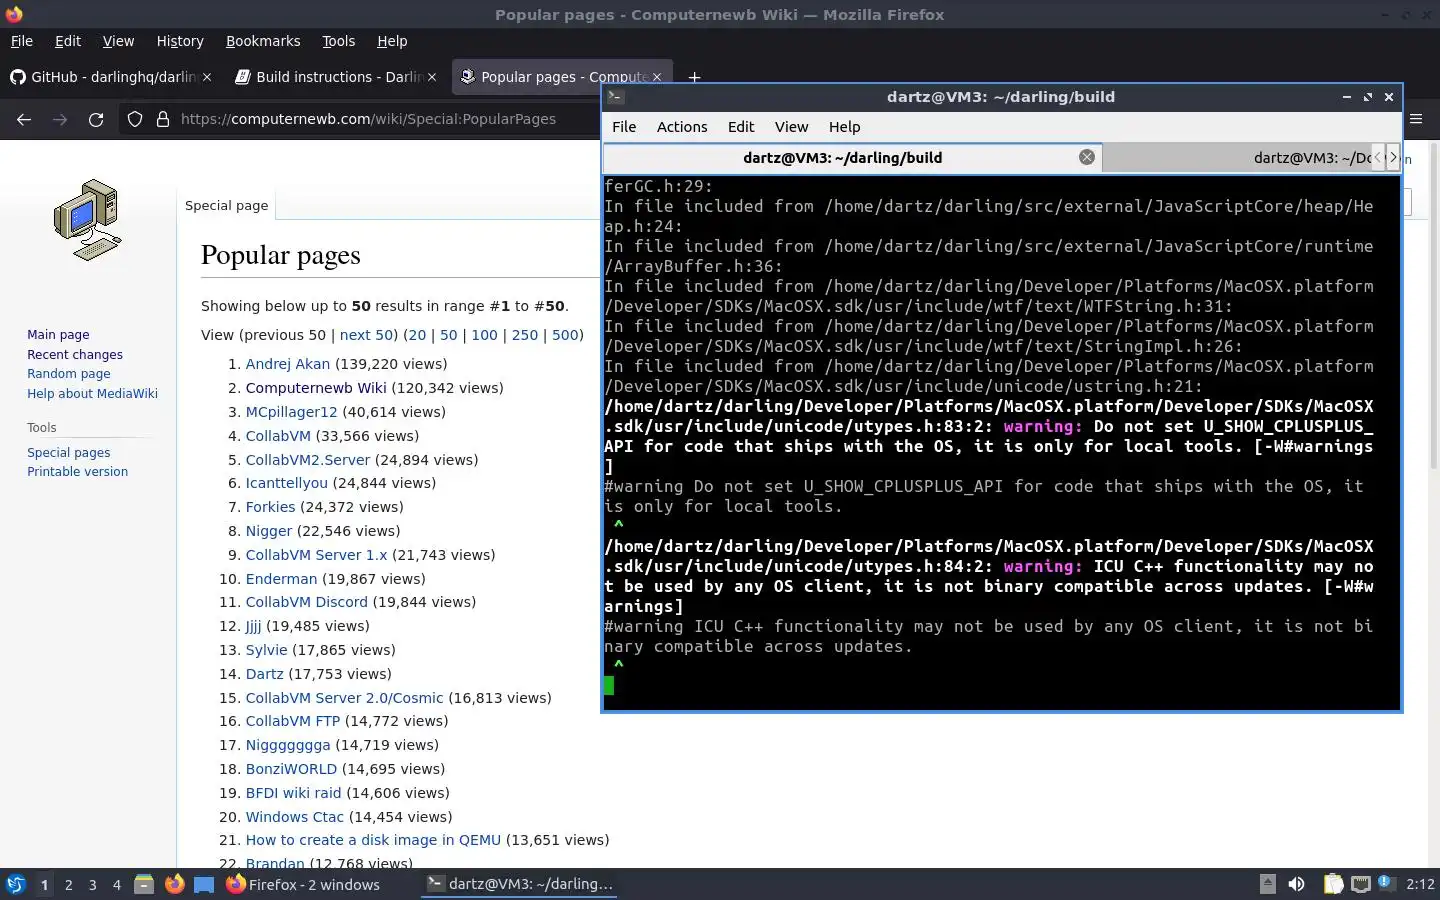The height and width of the screenshot is (900, 1440).
Task: Open the Printable version link
Action: pyautogui.click(x=77, y=472)
